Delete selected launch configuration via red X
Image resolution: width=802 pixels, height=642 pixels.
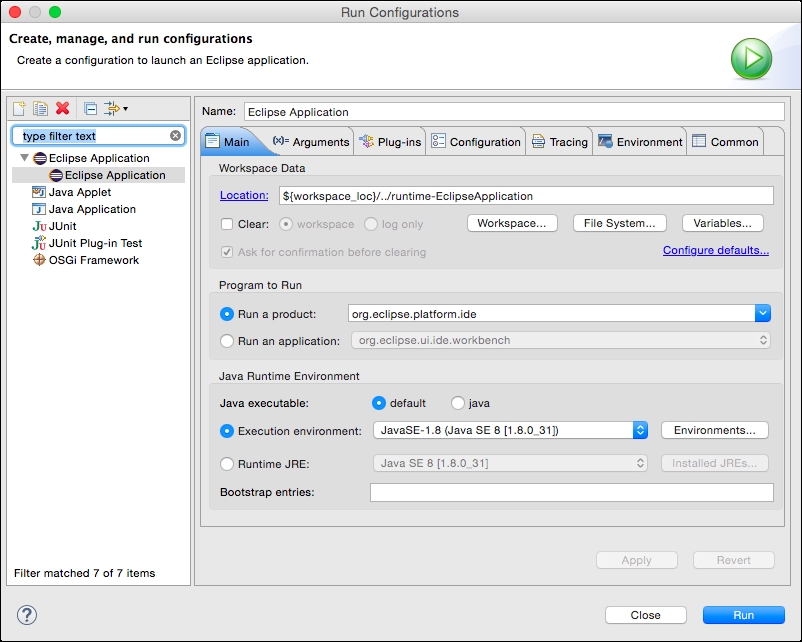[x=62, y=108]
